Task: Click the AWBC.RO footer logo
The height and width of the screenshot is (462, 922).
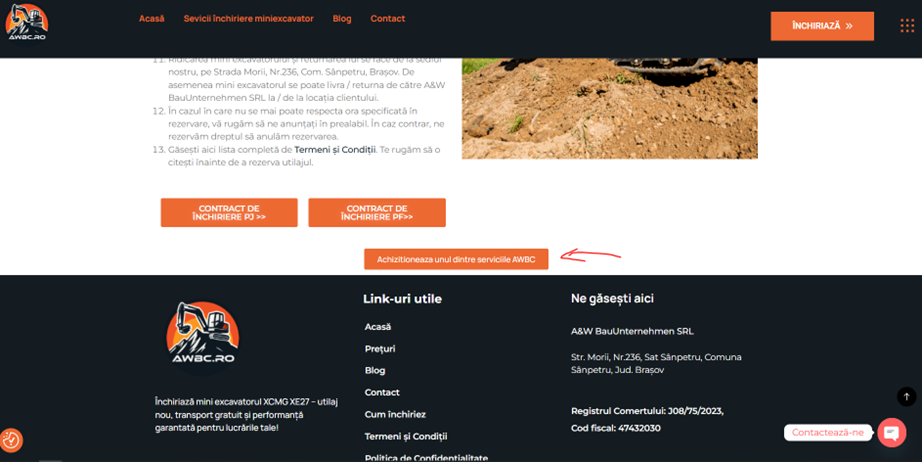Action: click(x=203, y=334)
